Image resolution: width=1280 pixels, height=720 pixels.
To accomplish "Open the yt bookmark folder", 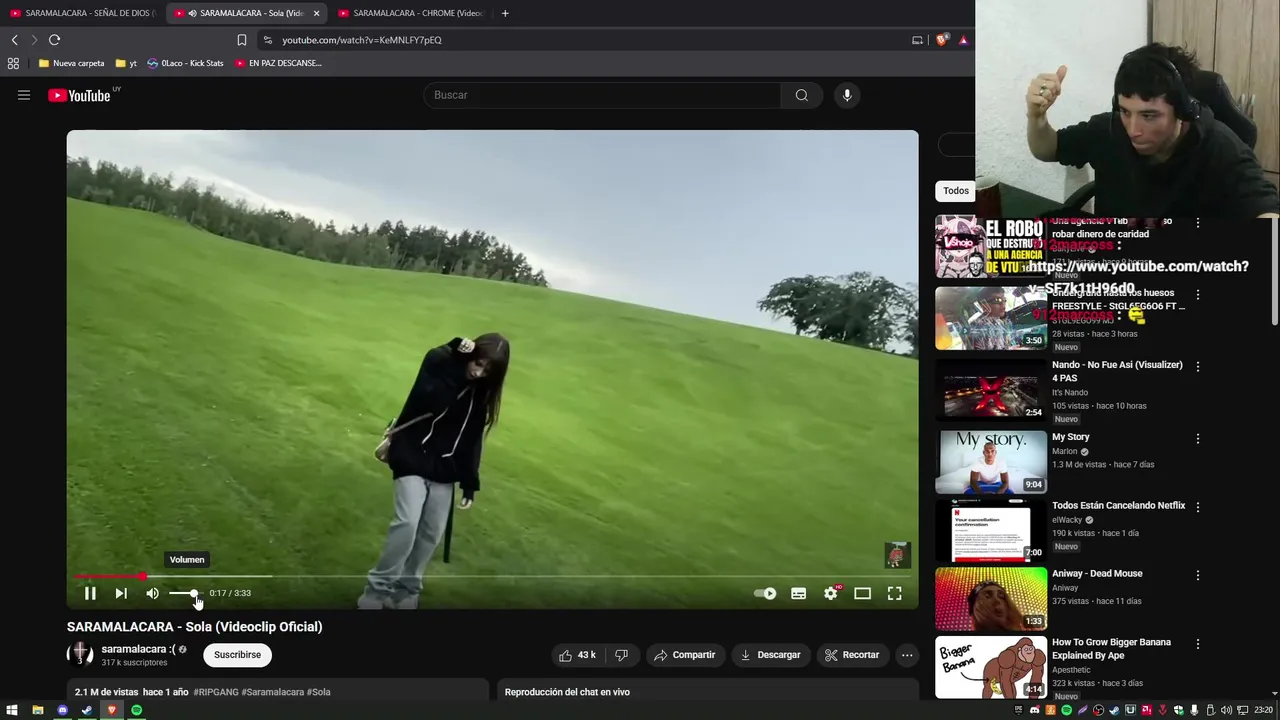I will (x=126, y=63).
